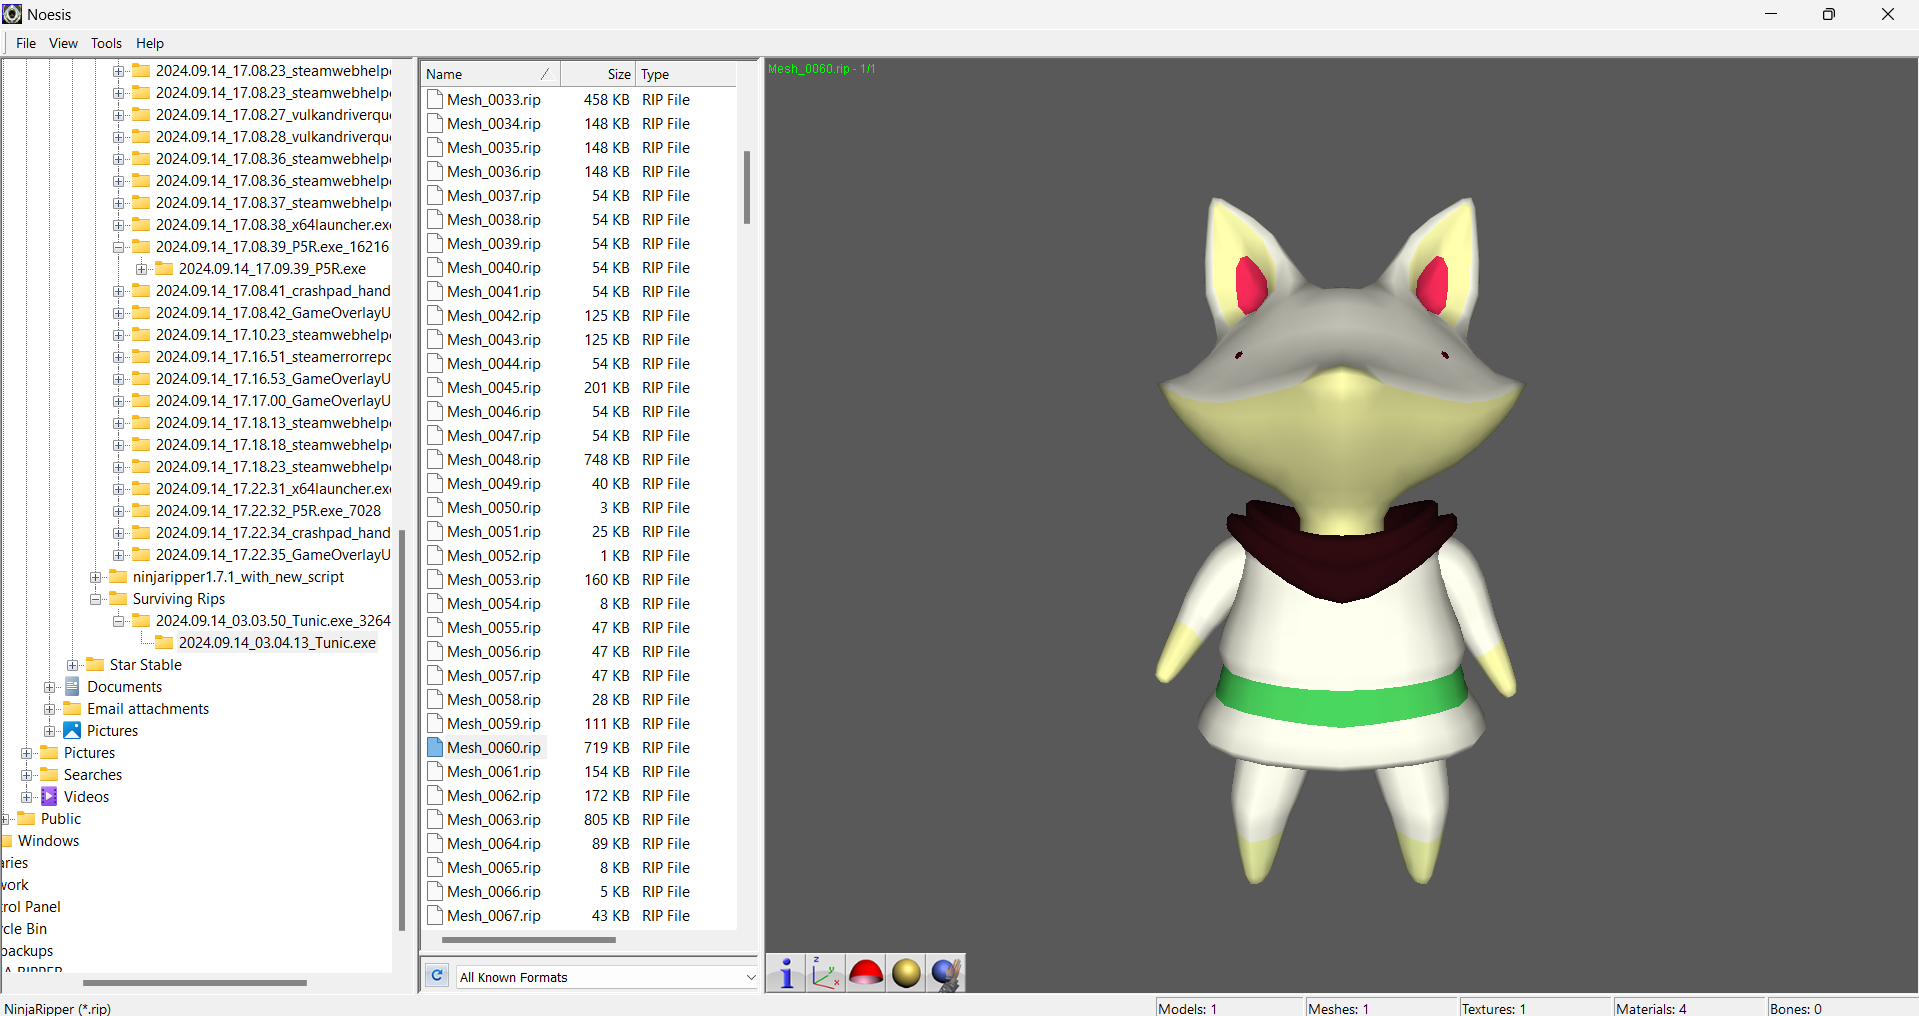Click the file icon beside Mesh_0033.rip
The width and height of the screenshot is (1919, 1016).
point(435,99)
